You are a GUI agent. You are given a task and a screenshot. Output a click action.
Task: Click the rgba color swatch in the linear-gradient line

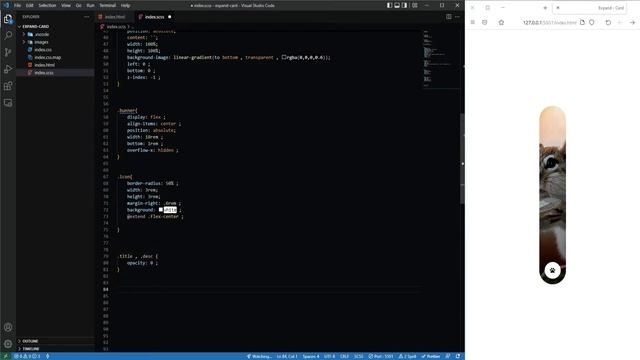click(284, 57)
